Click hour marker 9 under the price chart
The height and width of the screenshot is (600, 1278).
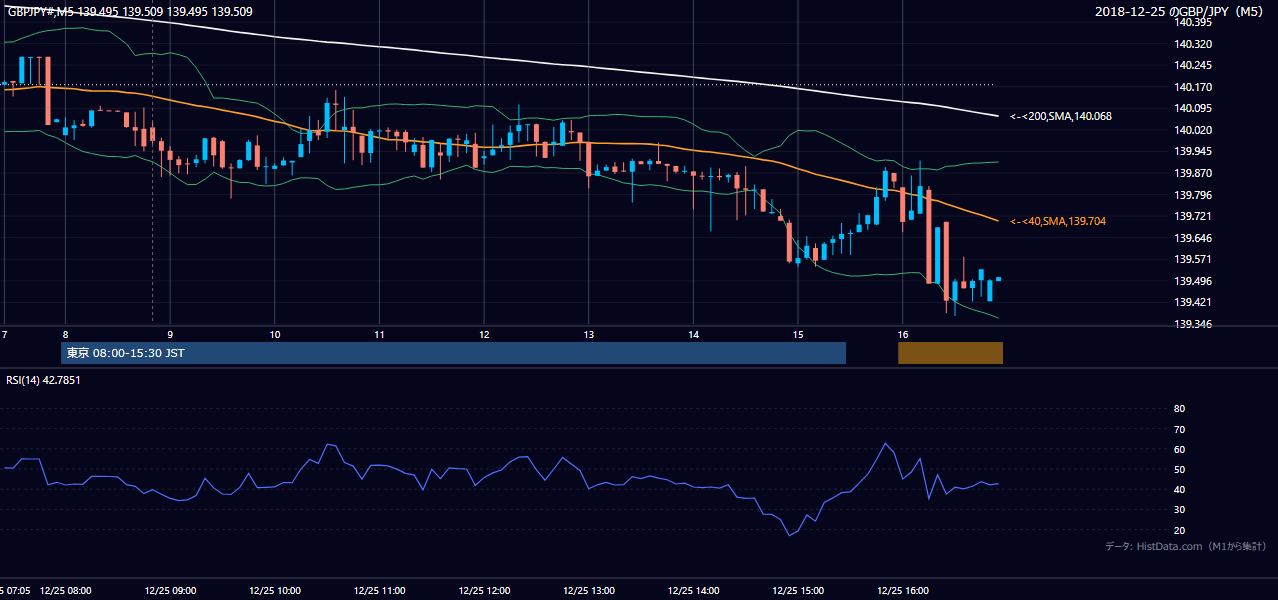click(170, 333)
